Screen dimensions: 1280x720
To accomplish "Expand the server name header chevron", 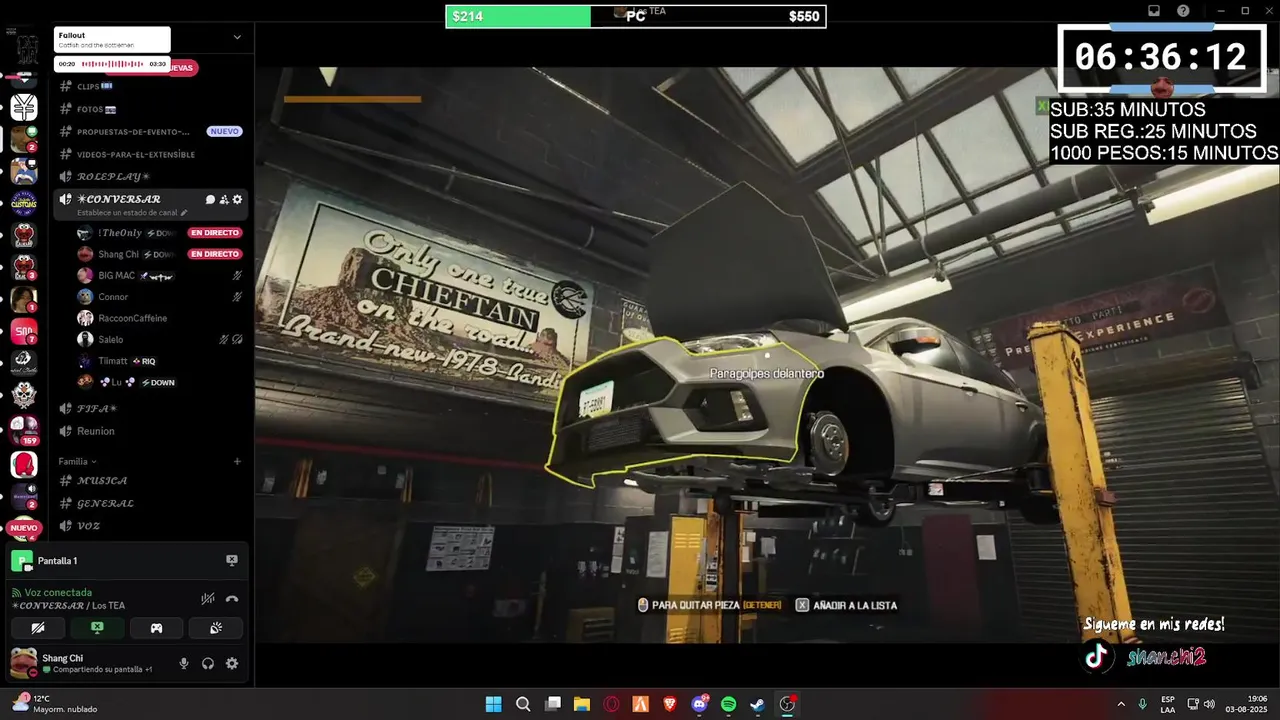I will click(x=237, y=37).
